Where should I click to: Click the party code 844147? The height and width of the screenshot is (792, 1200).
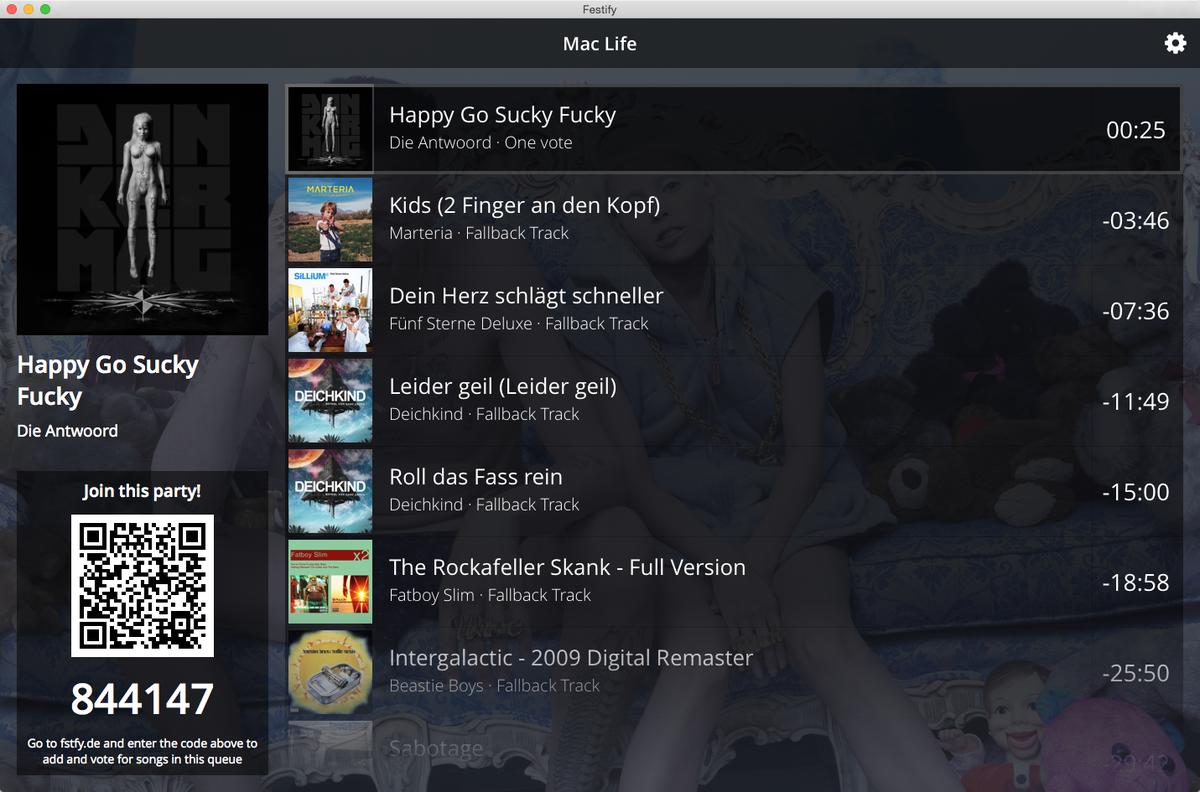click(142, 699)
